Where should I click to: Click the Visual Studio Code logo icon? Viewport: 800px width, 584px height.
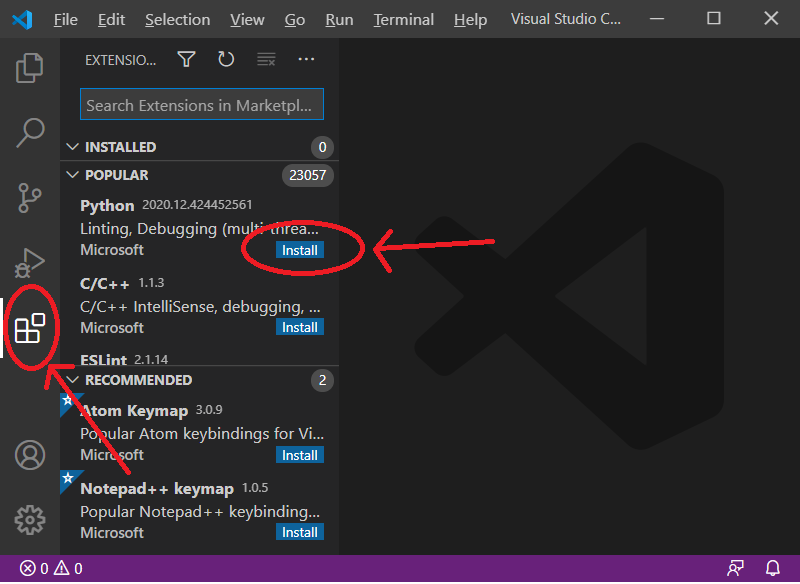22,19
